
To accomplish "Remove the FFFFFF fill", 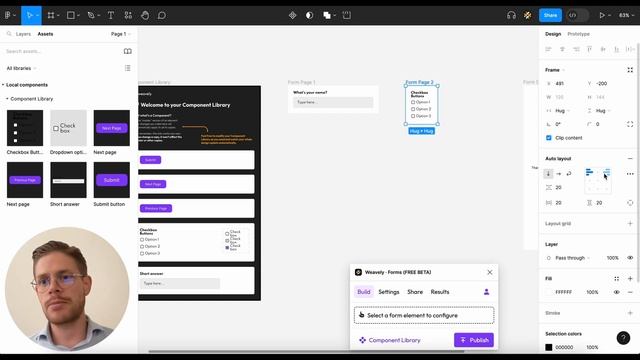I will (630, 292).
